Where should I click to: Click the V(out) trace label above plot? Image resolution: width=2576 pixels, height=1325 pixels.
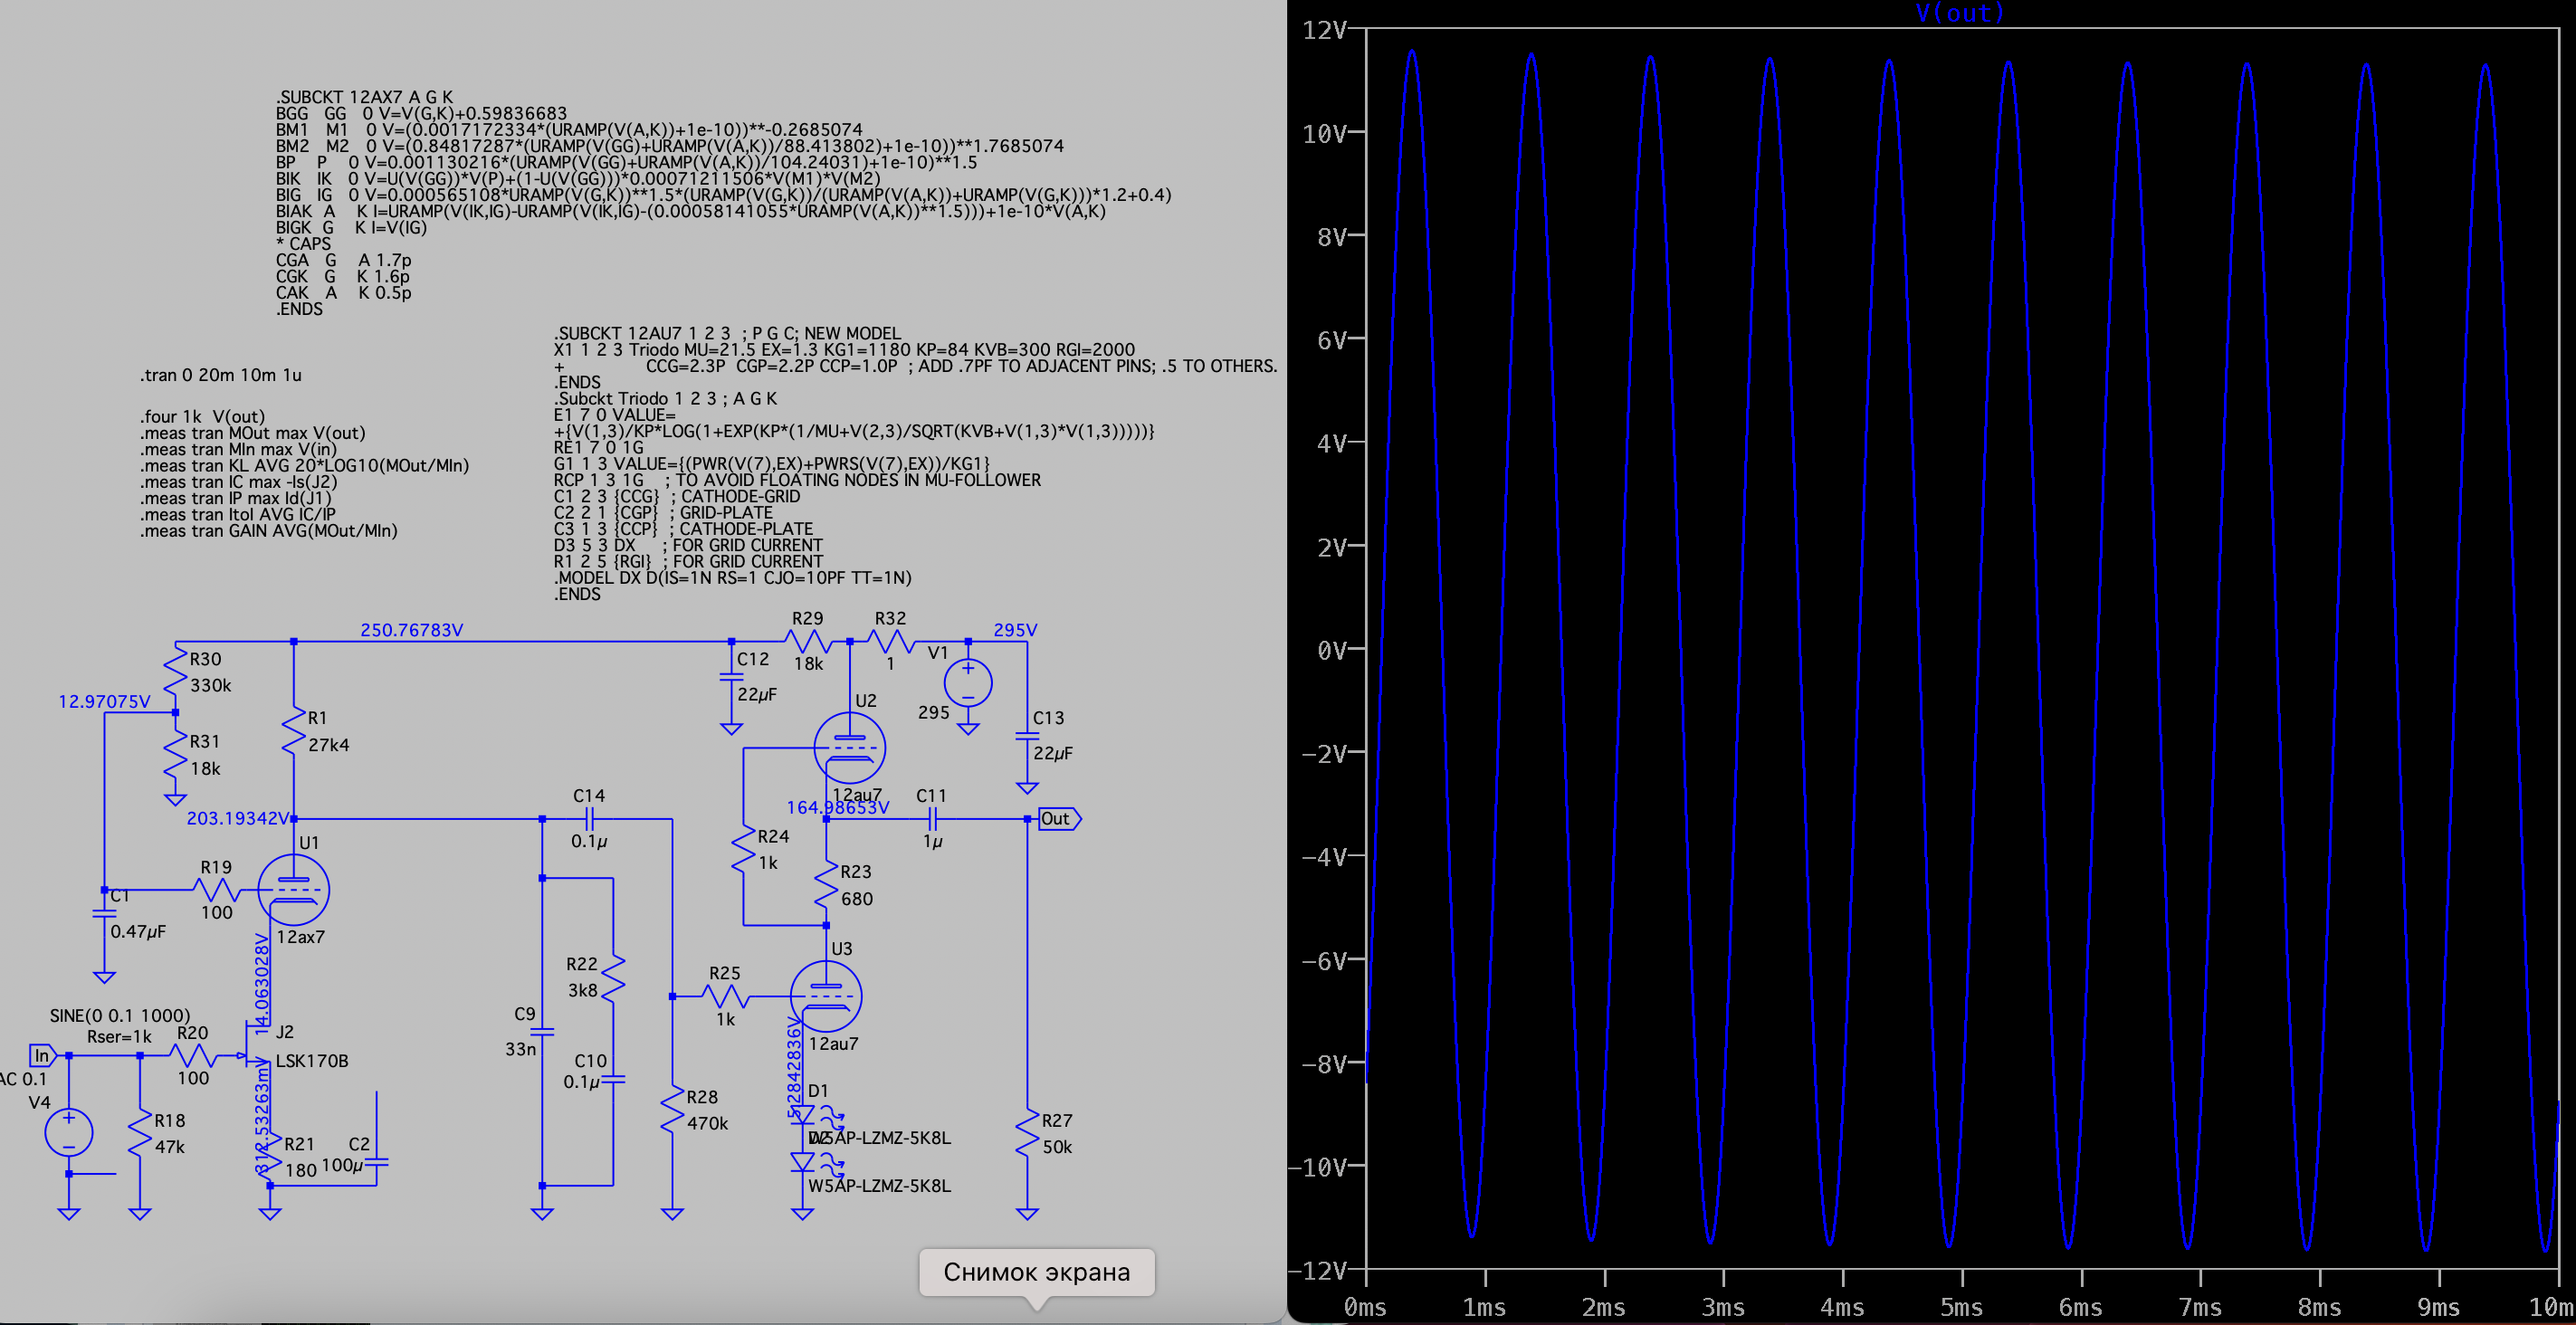pos(1959,13)
